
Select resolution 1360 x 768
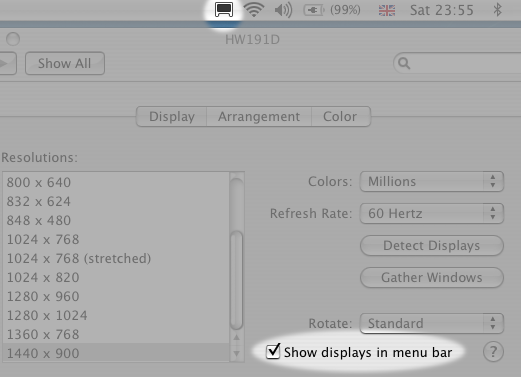[x=116, y=334]
